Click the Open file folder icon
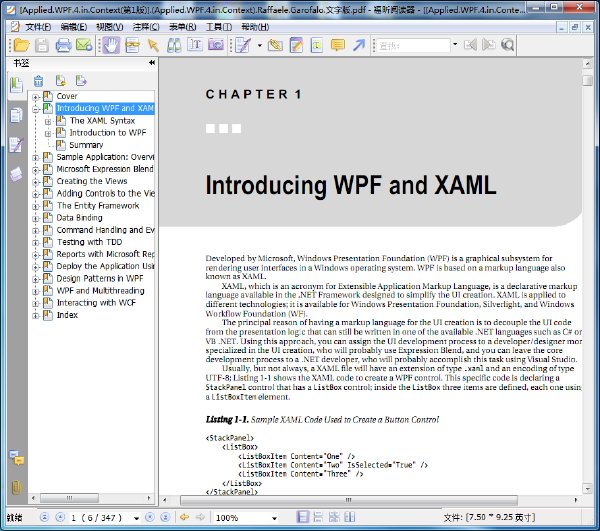Screen dimensions: 600x531 (21, 45)
